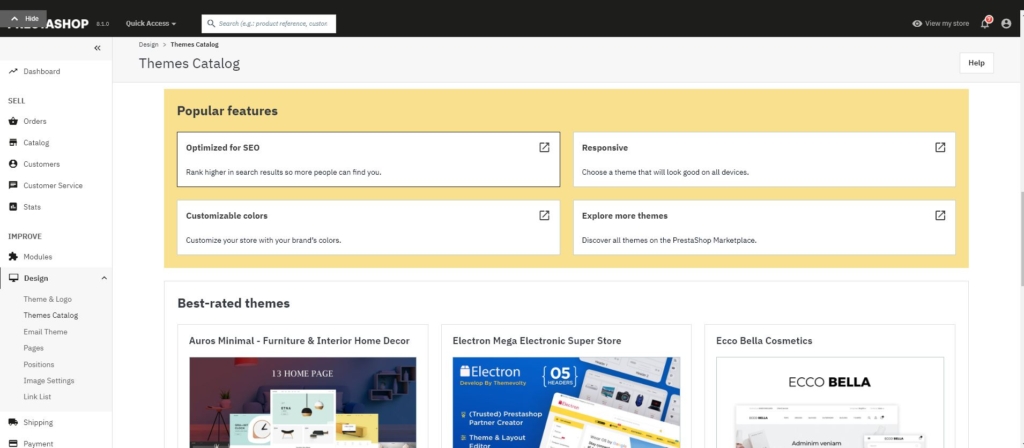This screenshot has height=448, width=1024.
Task: Go to Link List submenu
Action: (37, 396)
